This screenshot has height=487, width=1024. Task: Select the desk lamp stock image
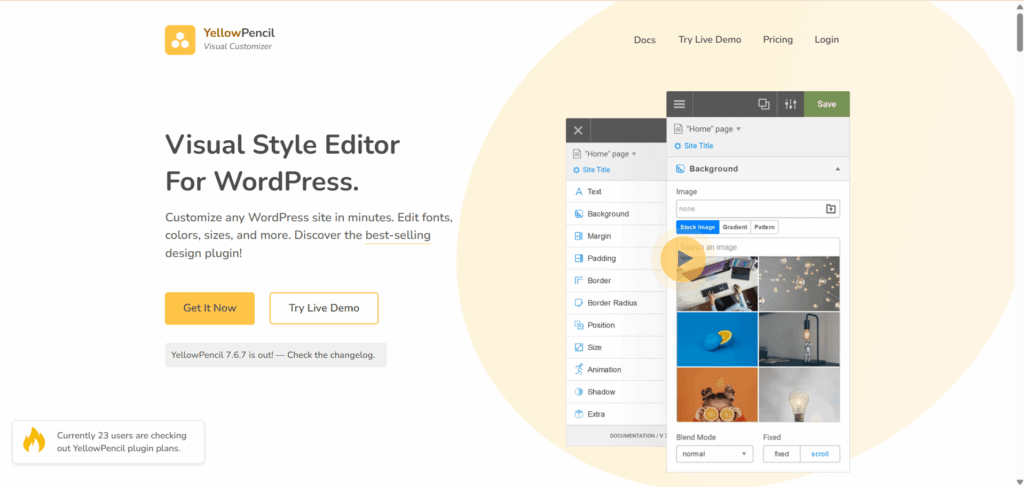click(799, 339)
